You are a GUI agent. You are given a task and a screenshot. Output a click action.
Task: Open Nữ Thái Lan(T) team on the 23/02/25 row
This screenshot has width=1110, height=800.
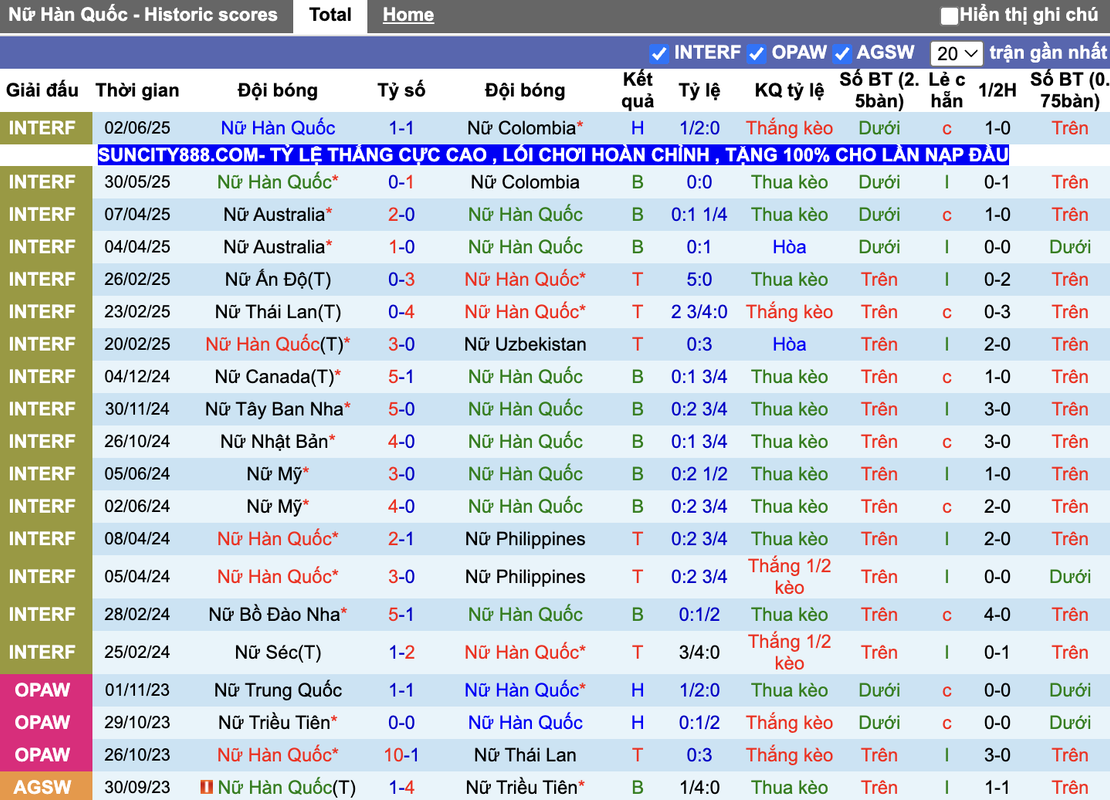pyautogui.click(x=278, y=312)
